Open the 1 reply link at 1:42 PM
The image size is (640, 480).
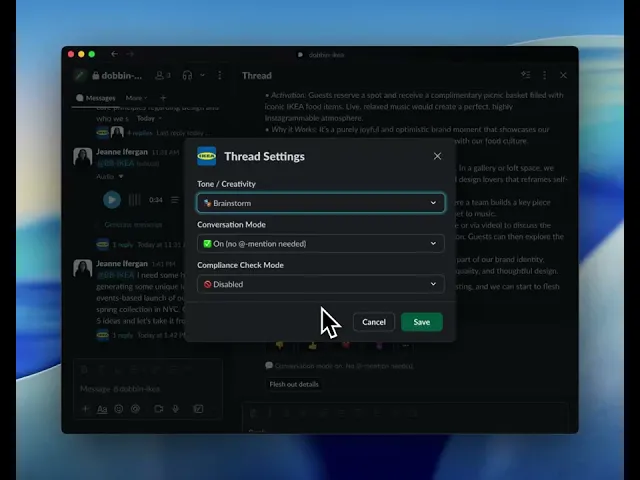[x=122, y=335]
